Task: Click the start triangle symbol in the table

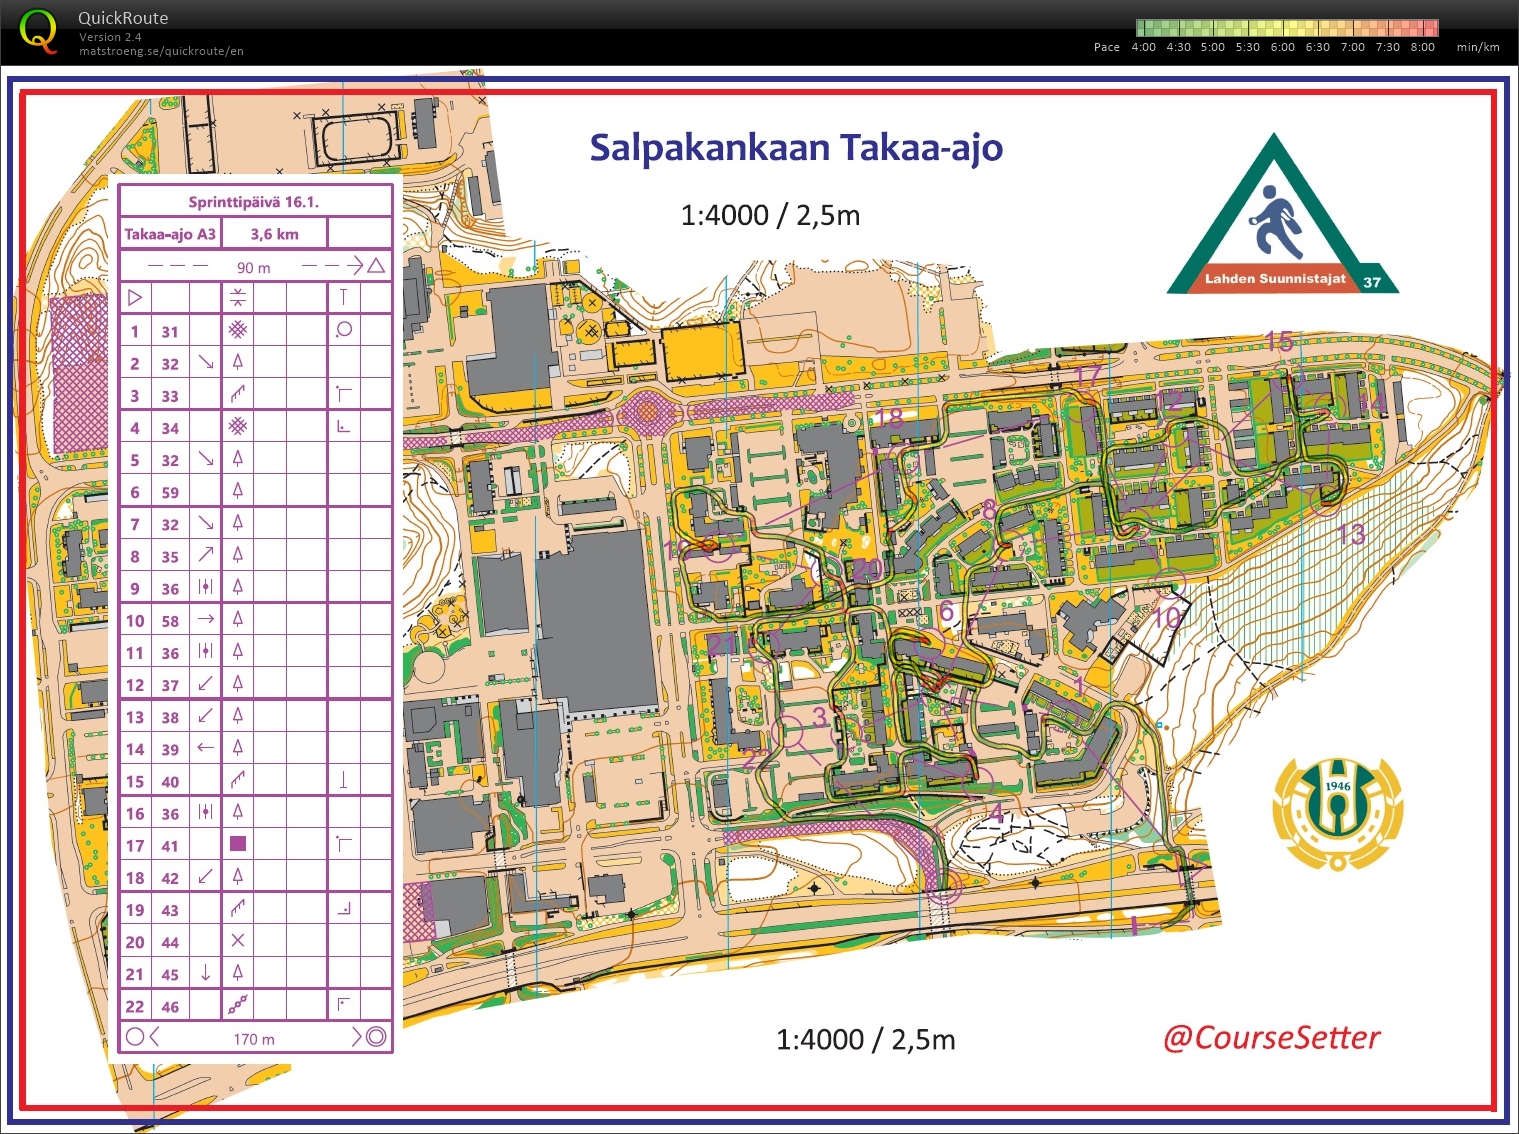Action: pos(135,297)
